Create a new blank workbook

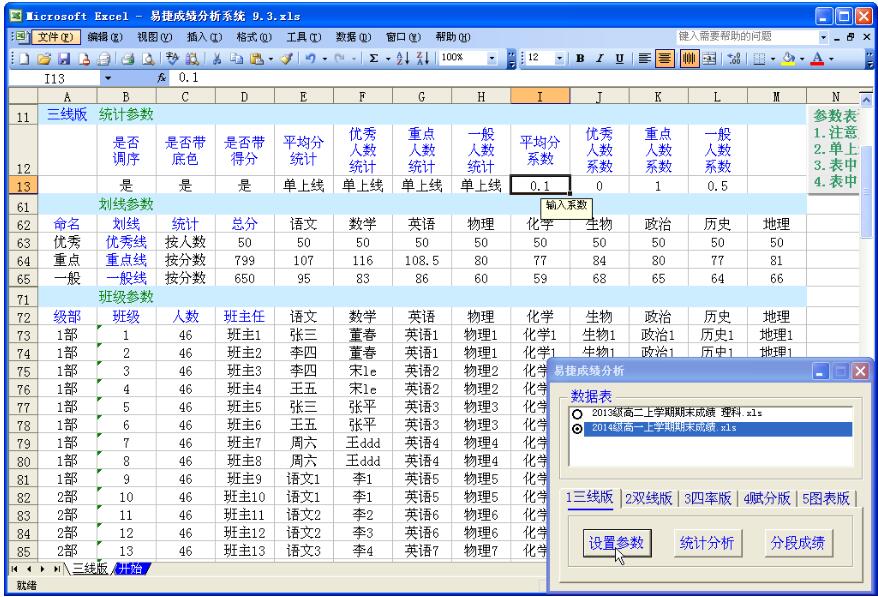(x=24, y=58)
